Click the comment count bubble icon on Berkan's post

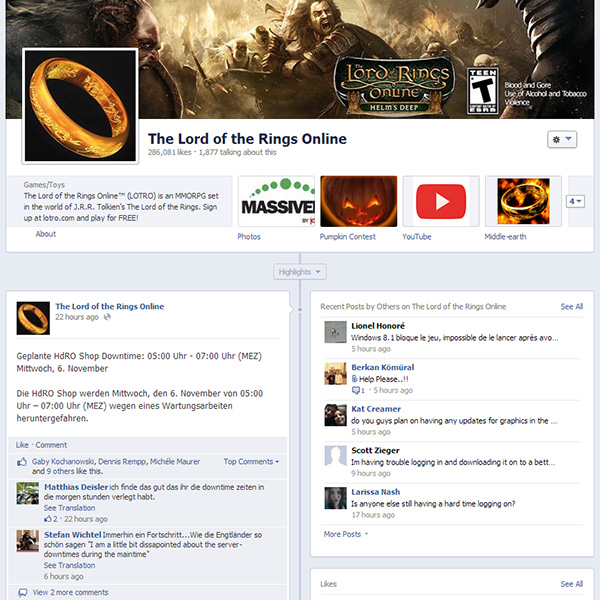pos(355,390)
